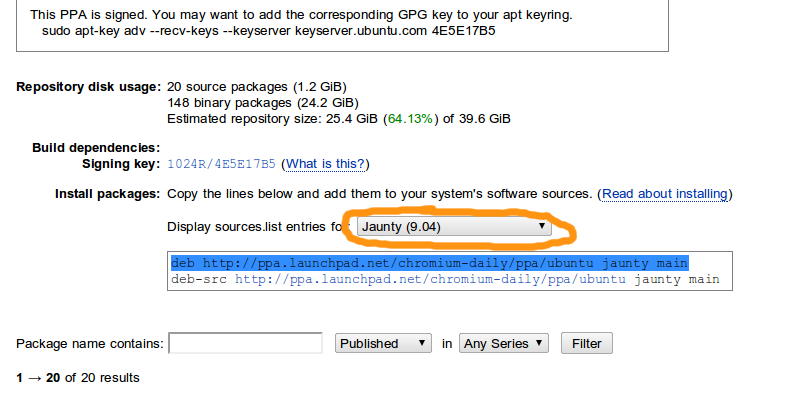Image resolution: width=798 pixels, height=395 pixels.
Task: Click the 'Install packages:' label
Action: coord(107,194)
